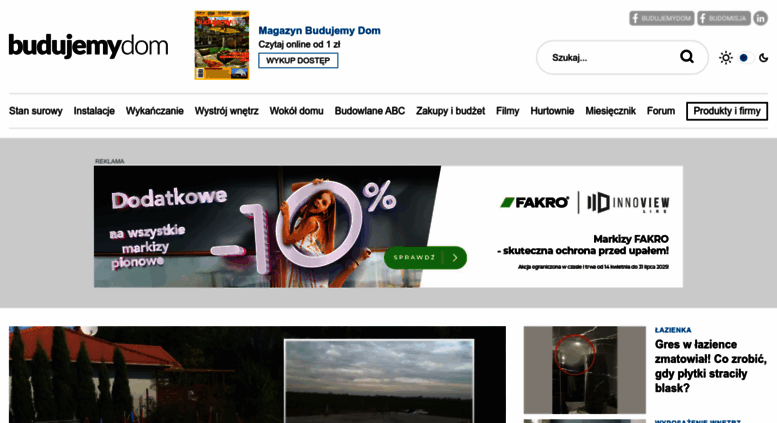This screenshot has height=423, width=777.
Task: Open the Markizy FAKRO ad text
Action: pyautogui.click(x=583, y=245)
